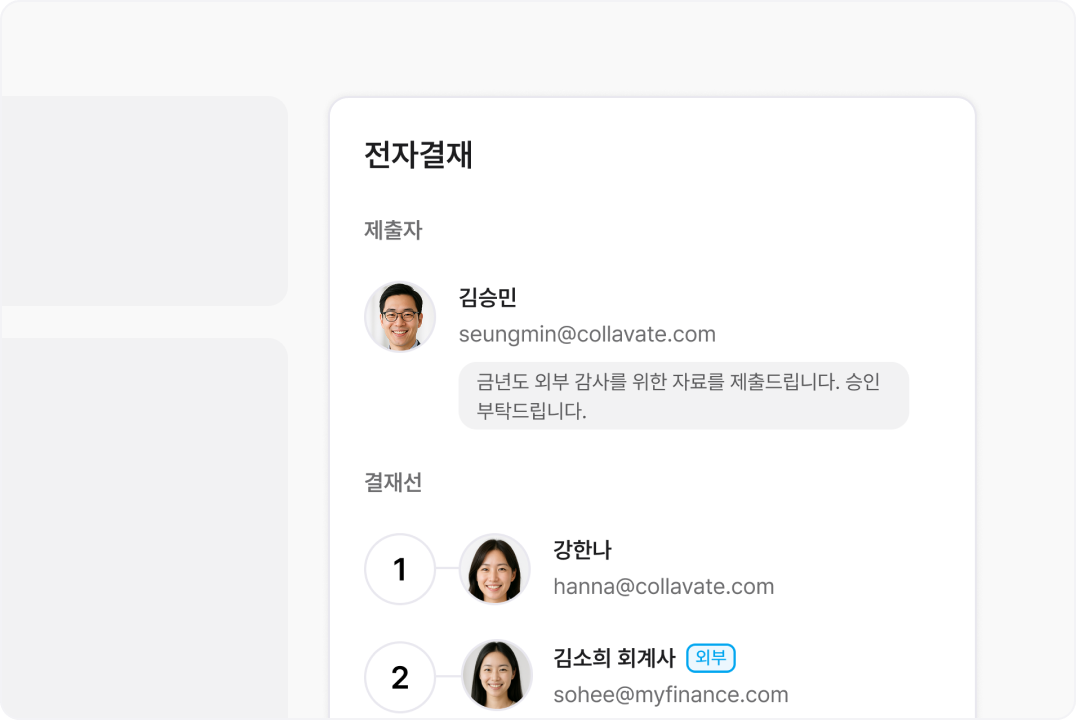This screenshot has height=721, width=1076.
Task: Click the approver name 강한나
Action: (582, 549)
